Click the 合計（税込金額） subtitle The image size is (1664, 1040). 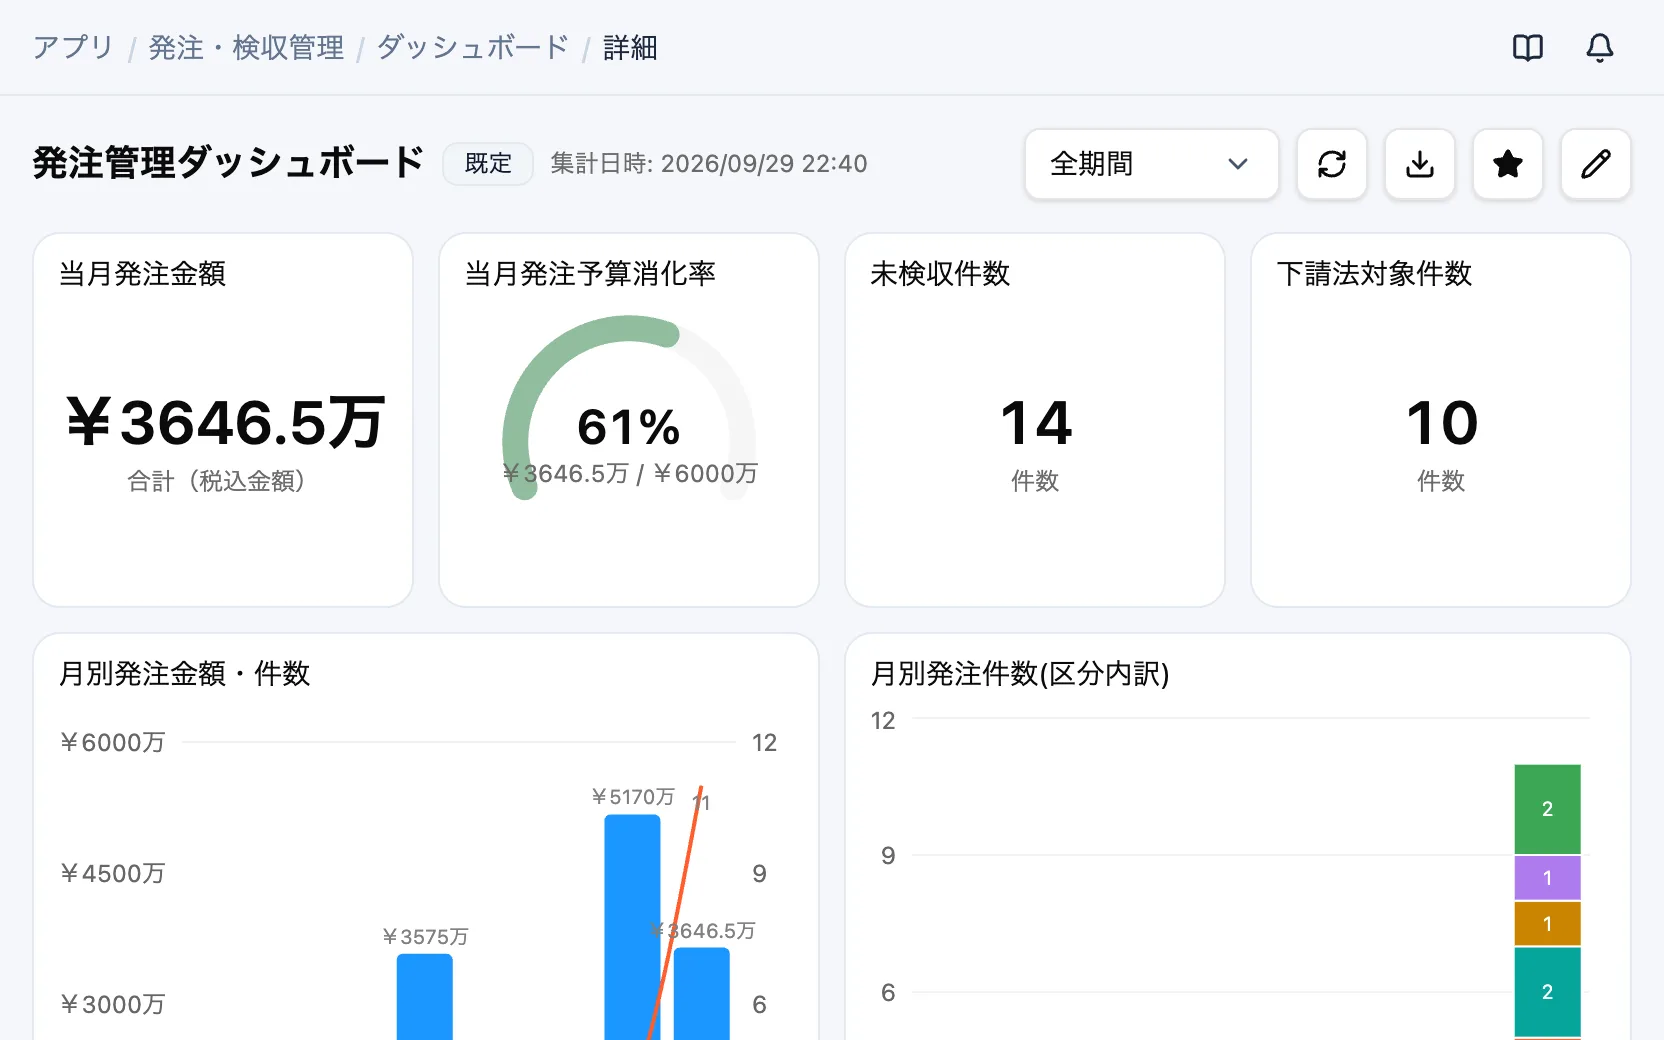click(x=216, y=481)
